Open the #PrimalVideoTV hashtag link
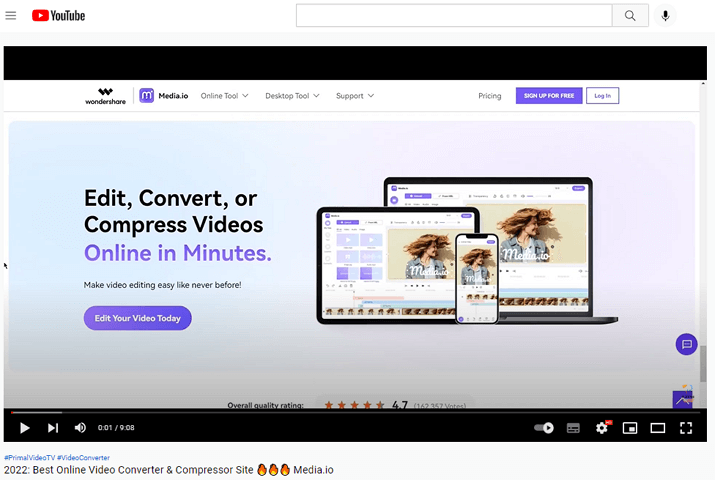The image size is (715, 480). 30,457
